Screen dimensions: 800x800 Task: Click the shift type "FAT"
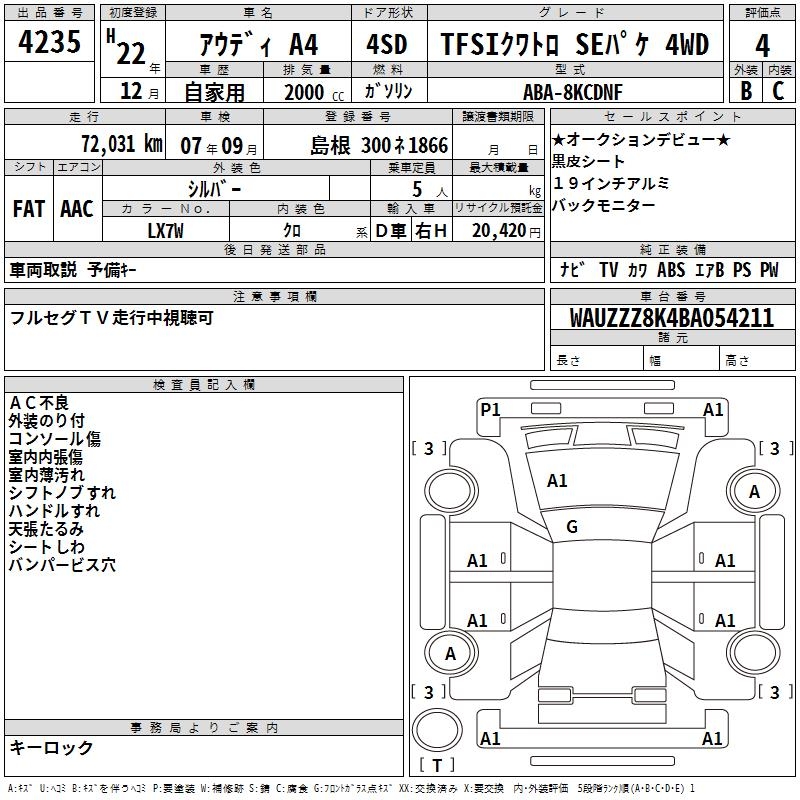tap(29, 209)
